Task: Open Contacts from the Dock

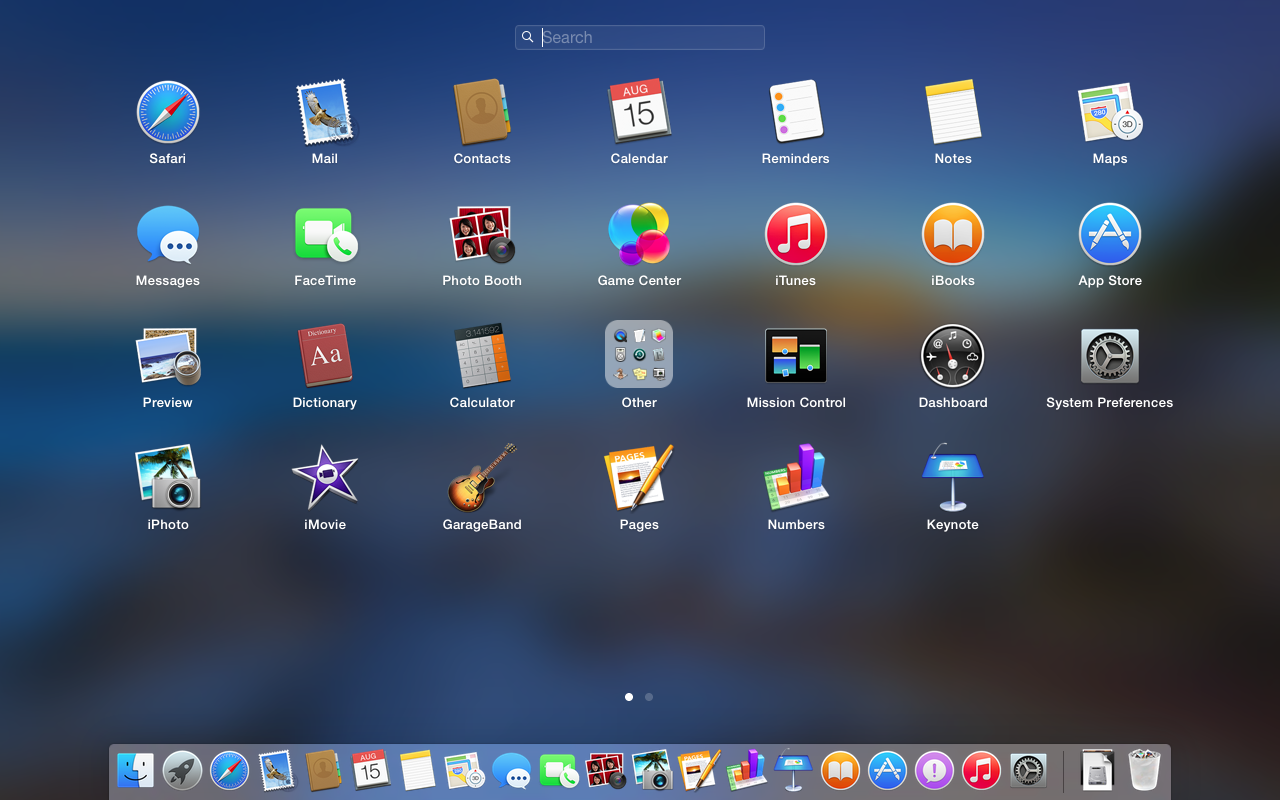Action: (323, 771)
